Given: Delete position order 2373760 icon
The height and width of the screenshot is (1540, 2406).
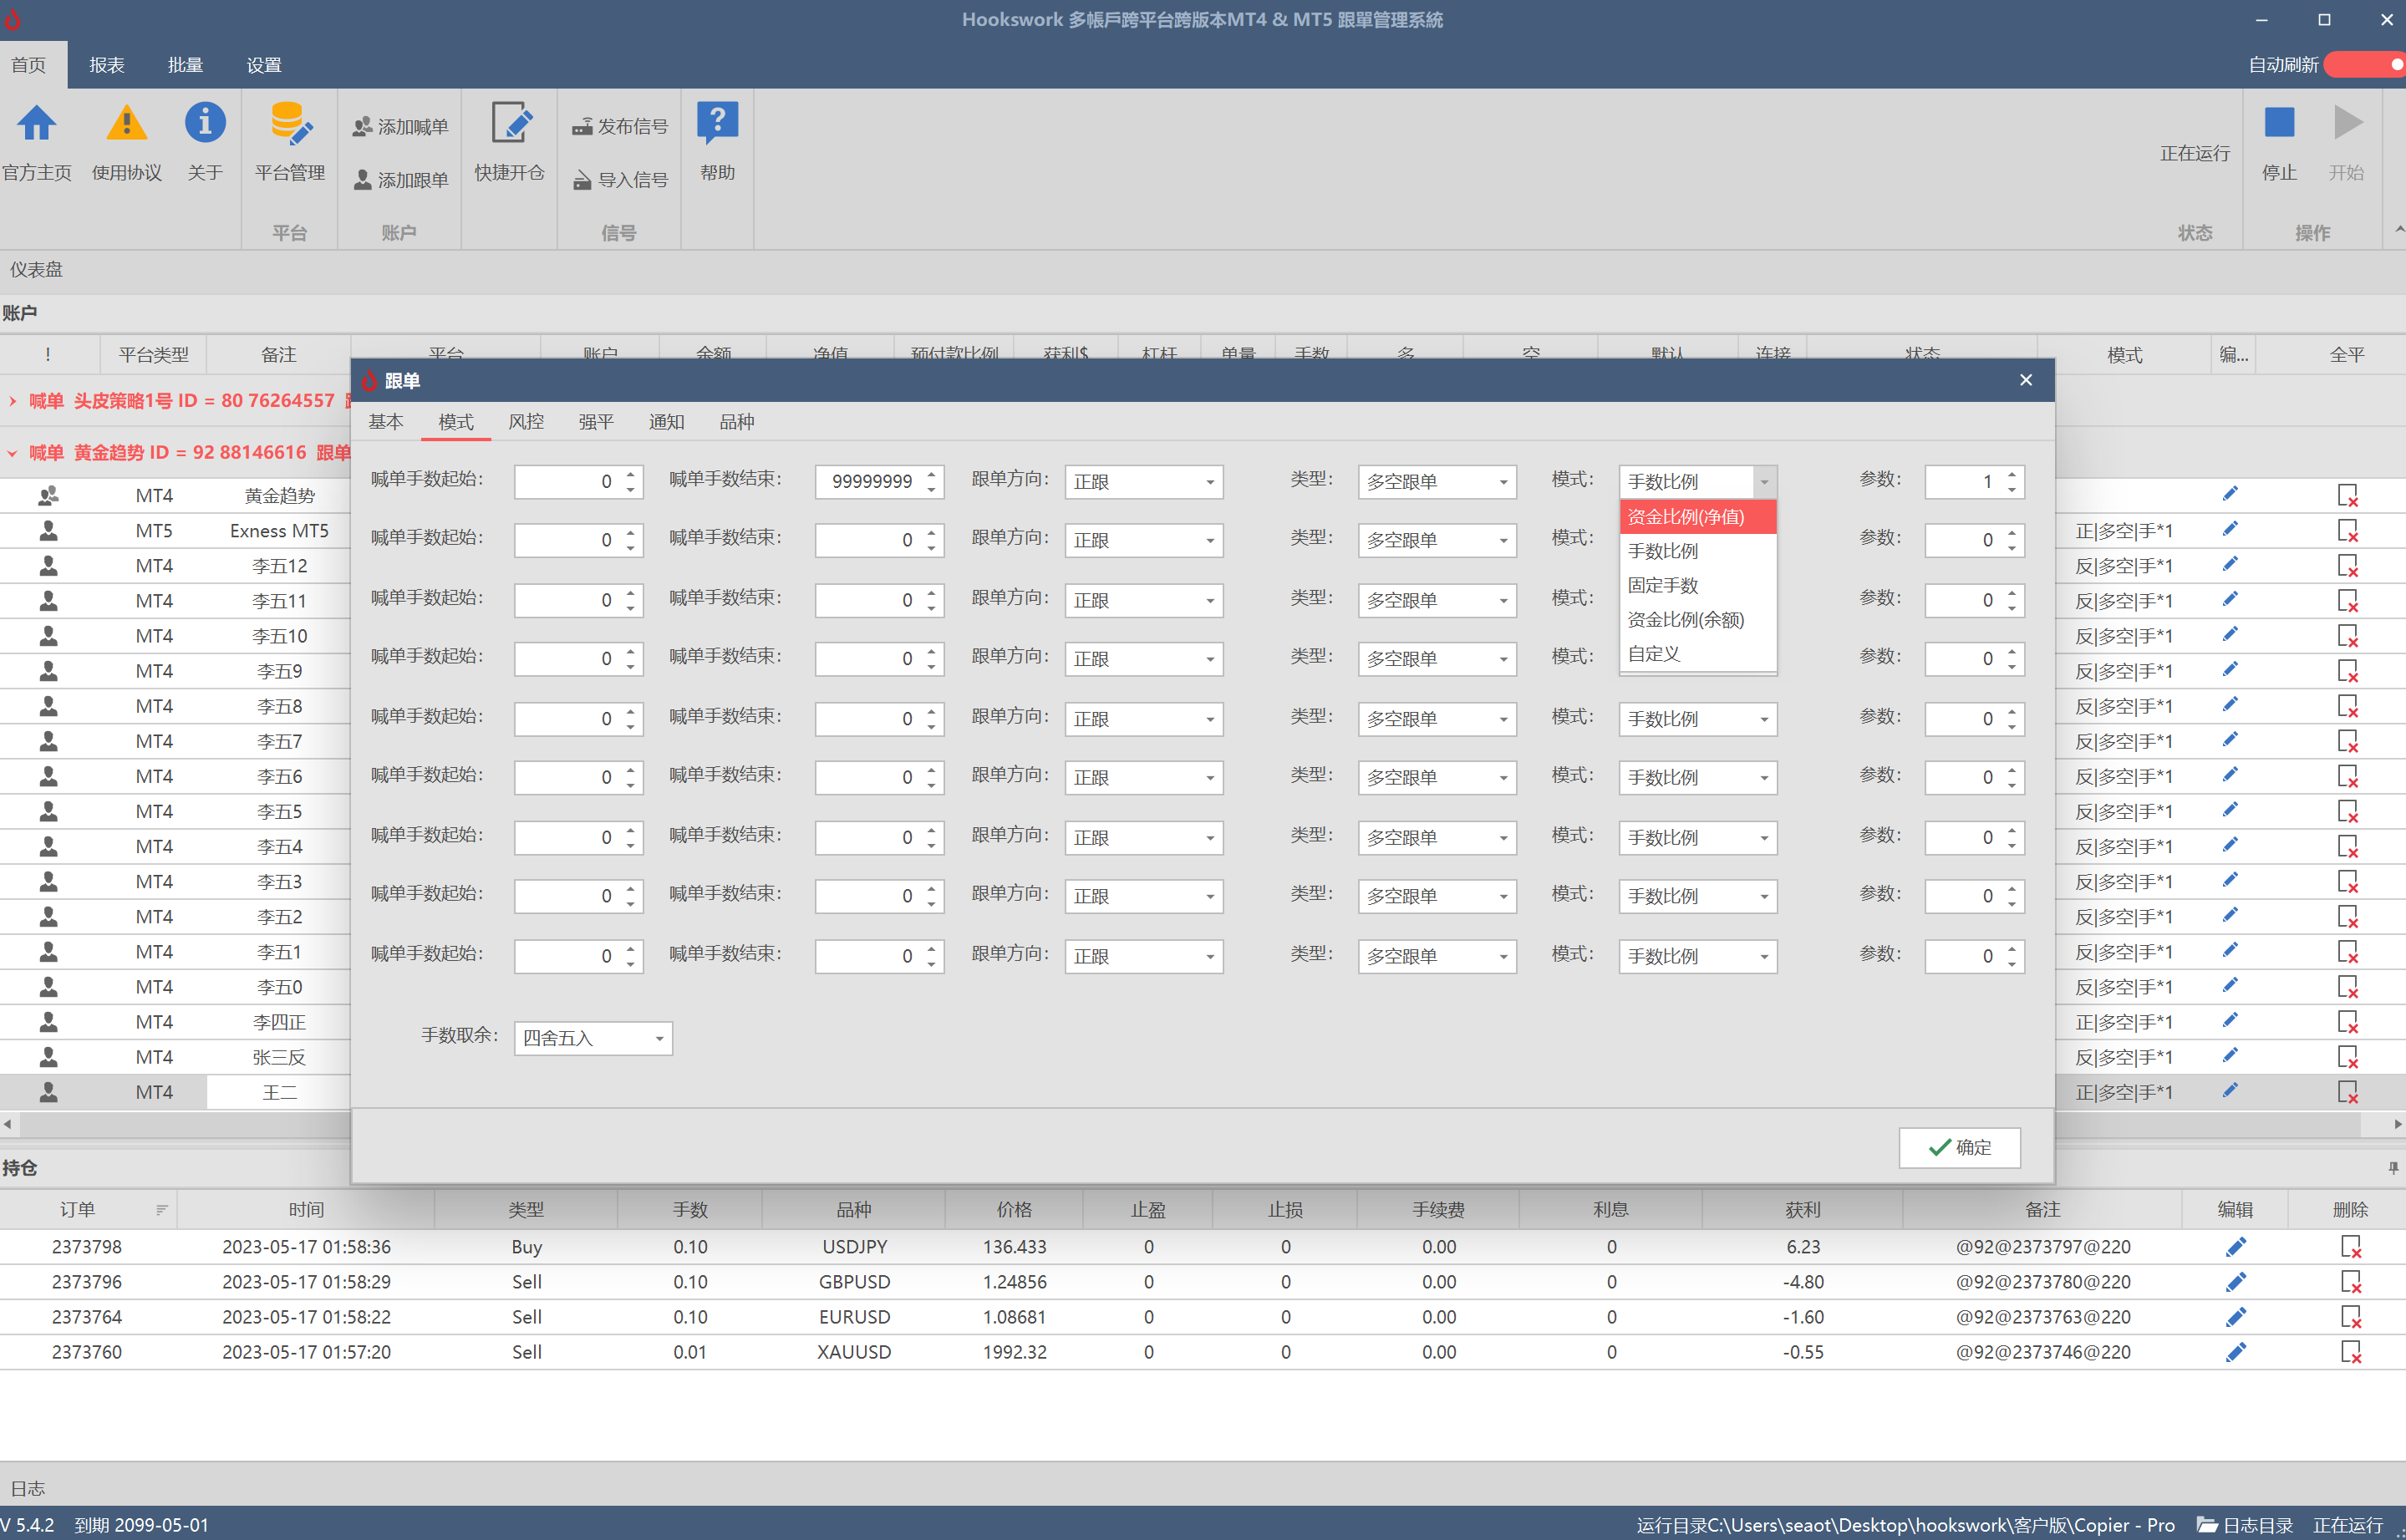Looking at the screenshot, I should 2350,1352.
